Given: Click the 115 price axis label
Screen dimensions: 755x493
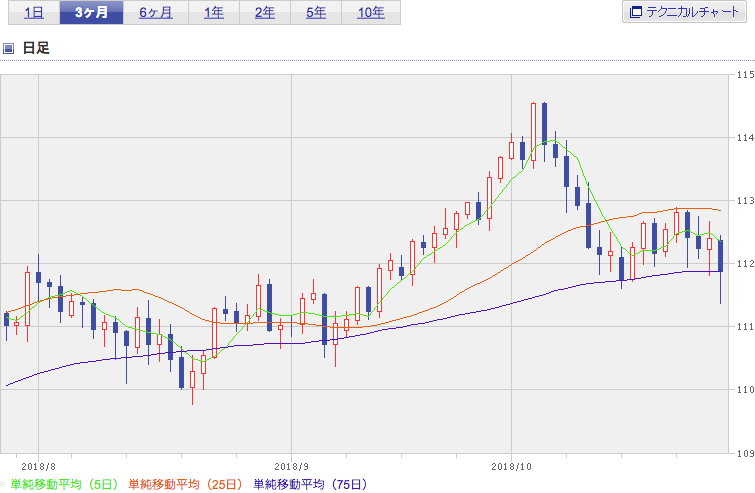Looking at the screenshot, I should click(745, 75).
